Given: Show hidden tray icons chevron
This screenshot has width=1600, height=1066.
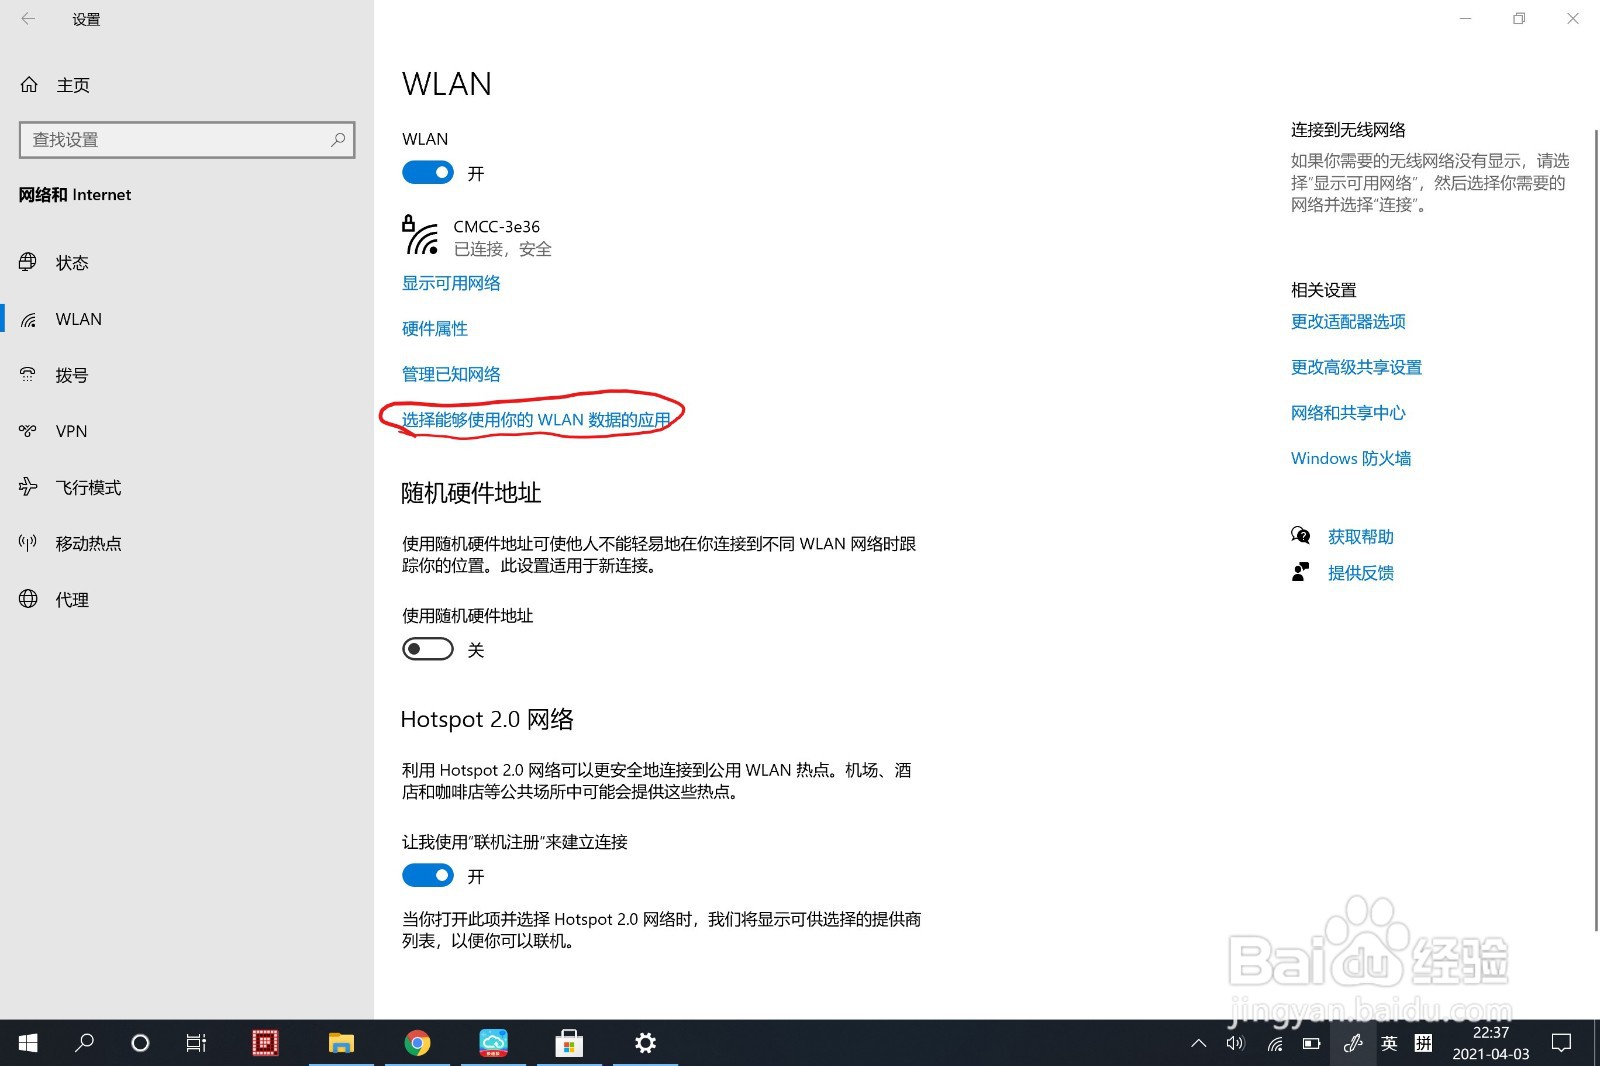Looking at the screenshot, I should (1198, 1043).
